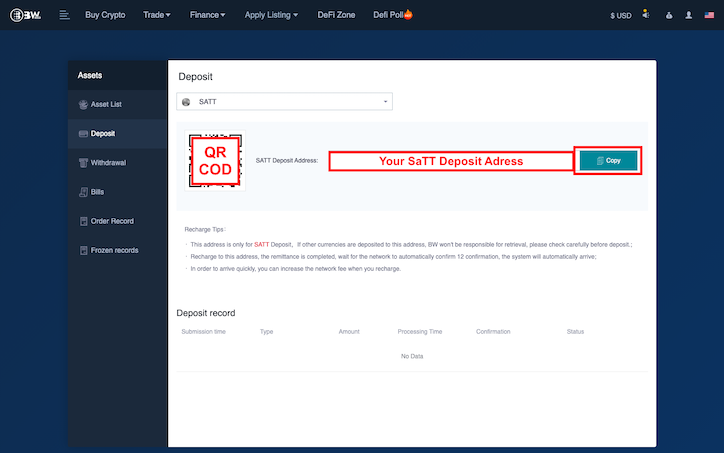Select Deposit in sidebar
Screen dimensions: 724x453
[x=117, y=133]
